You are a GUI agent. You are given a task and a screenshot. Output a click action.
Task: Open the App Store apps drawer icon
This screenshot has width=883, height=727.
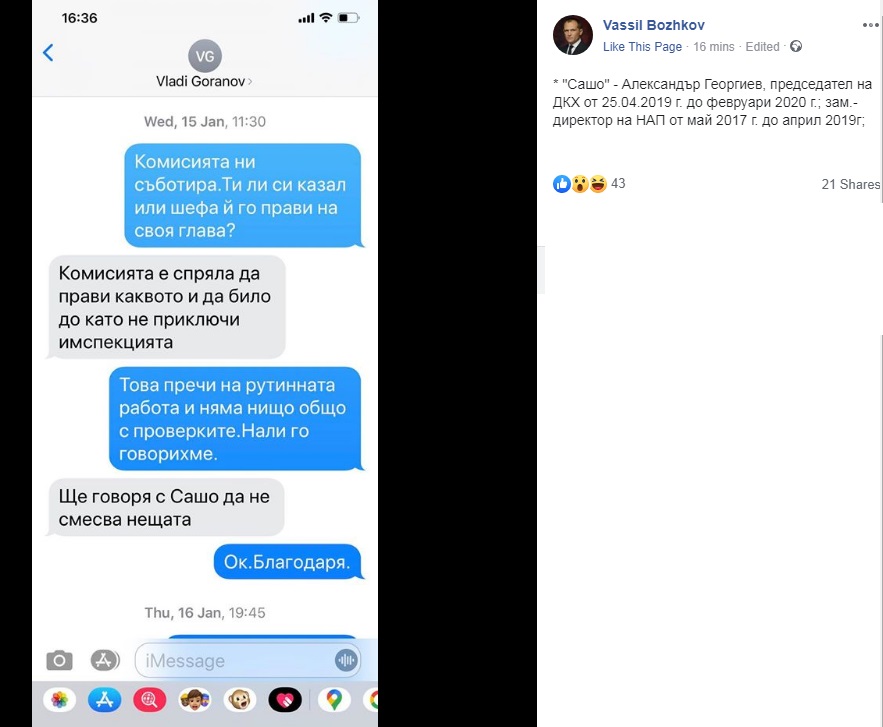click(x=105, y=660)
